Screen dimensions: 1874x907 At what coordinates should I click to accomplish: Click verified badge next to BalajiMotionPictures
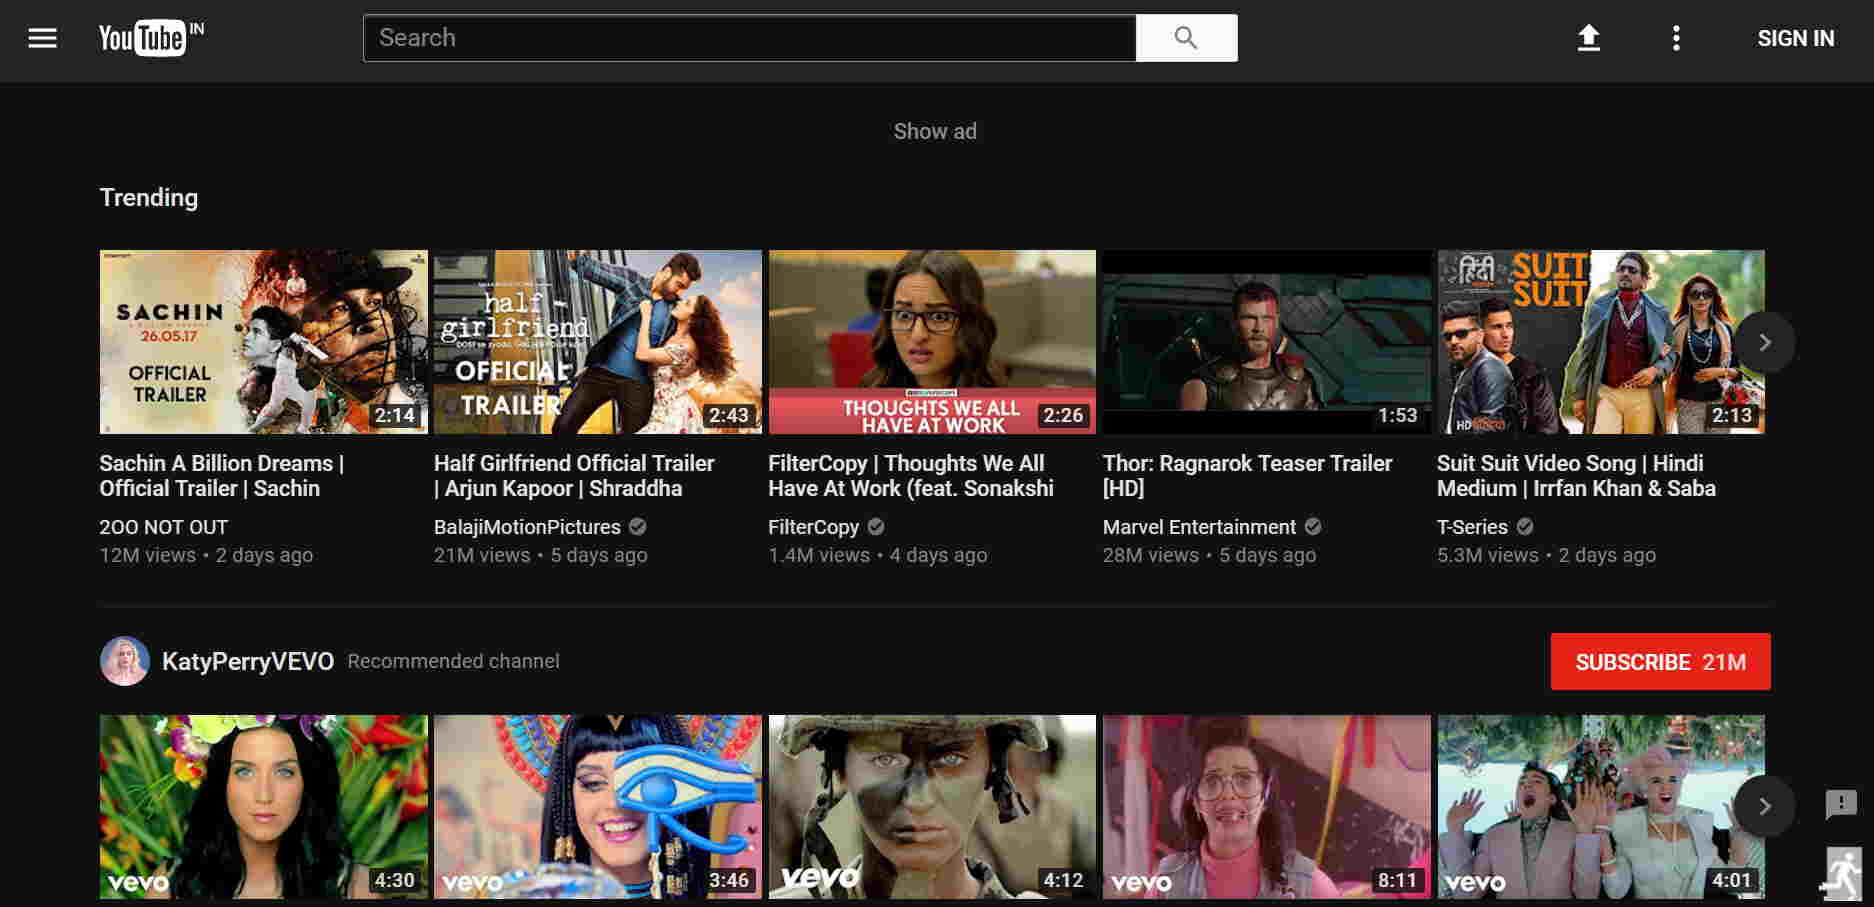(x=638, y=526)
